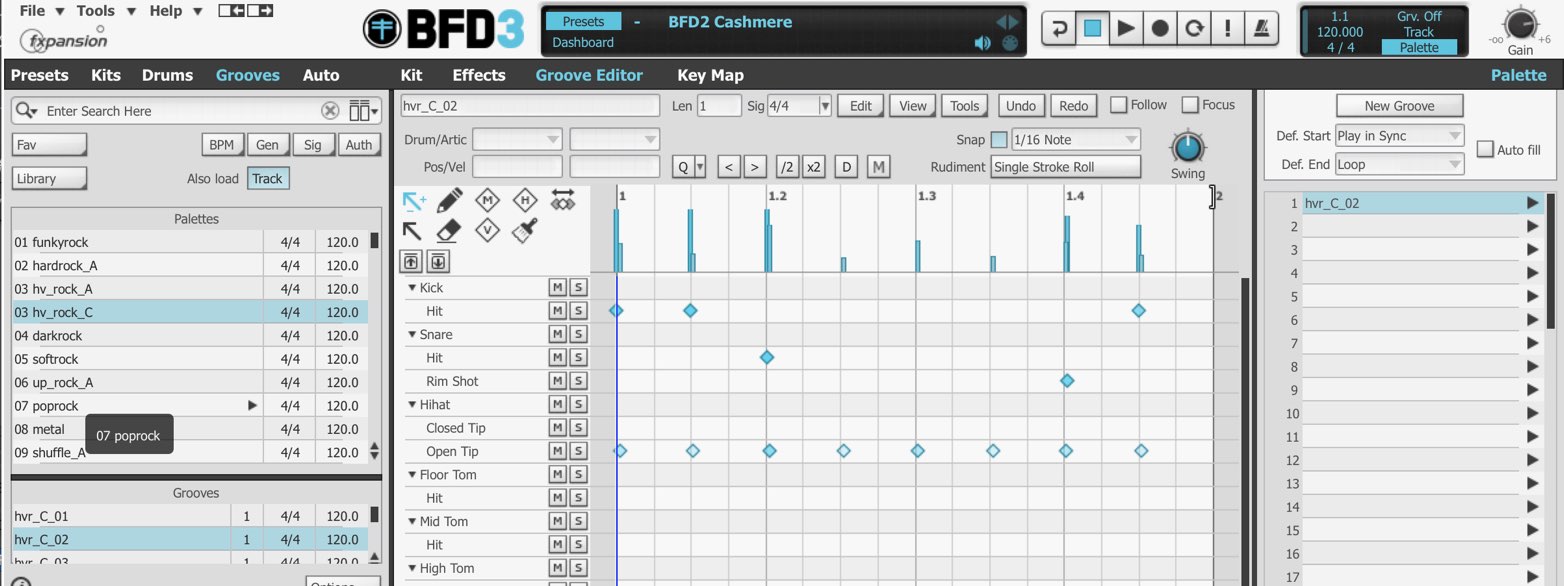The height and width of the screenshot is (586, 1564).
Task: Enable the Auto fill checkbox
Action: tap(1485, 149)
